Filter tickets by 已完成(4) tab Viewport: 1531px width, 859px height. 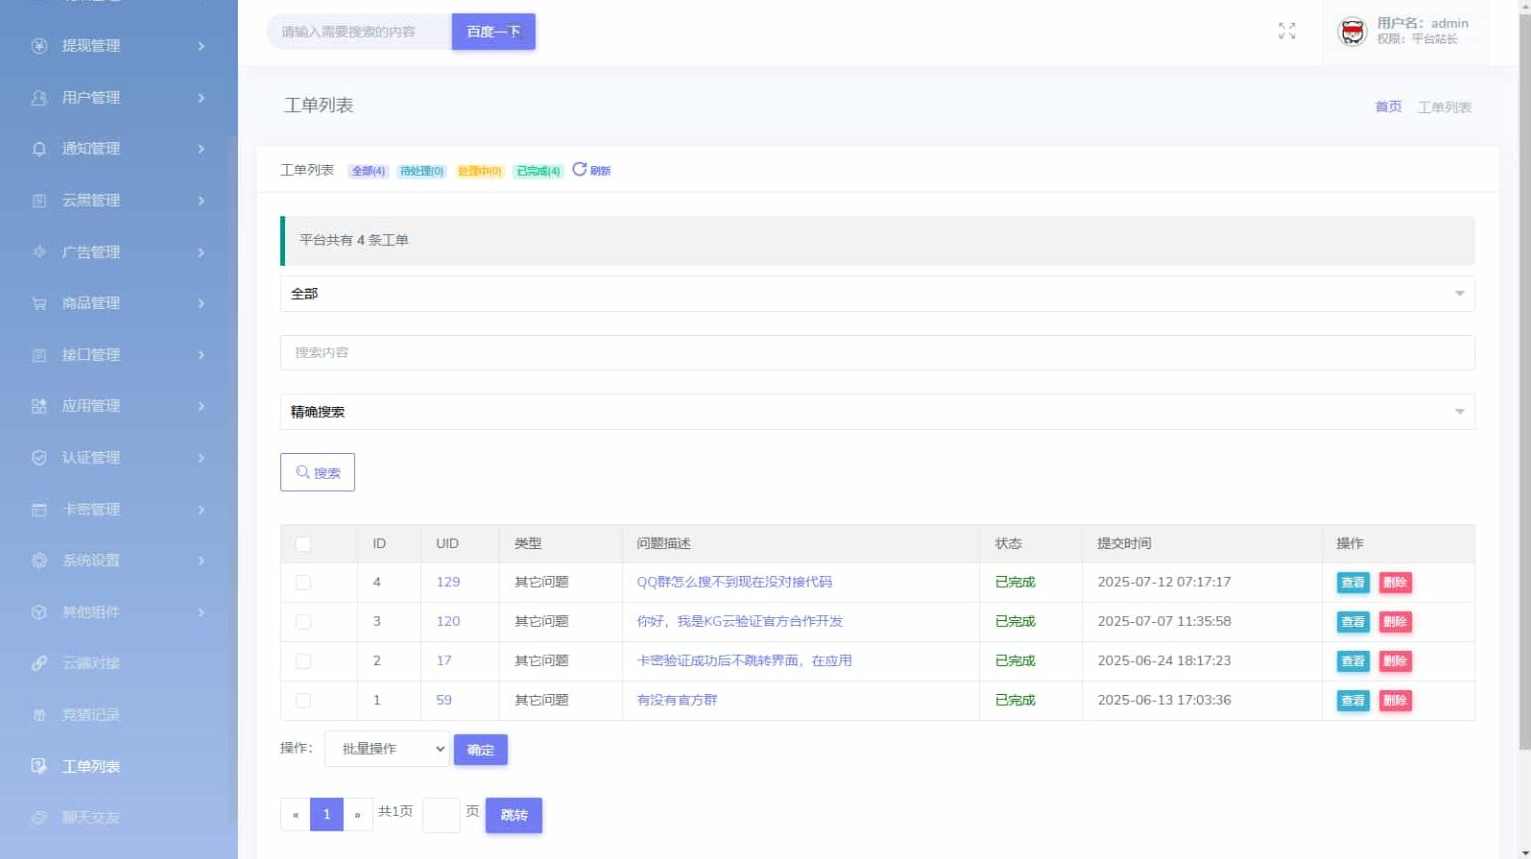tap(538, 171)
